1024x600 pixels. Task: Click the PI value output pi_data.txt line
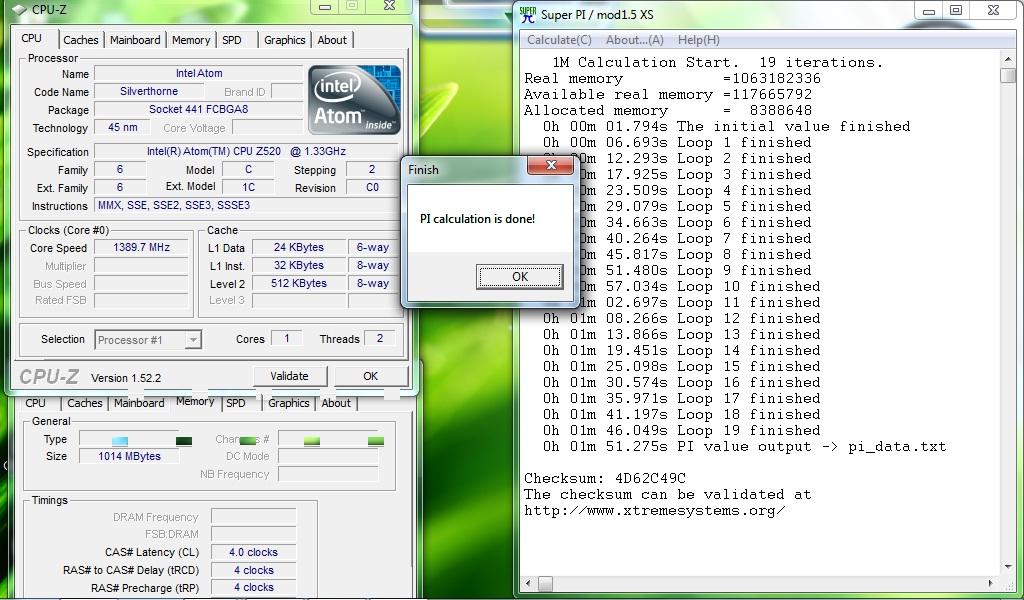[744, 447]
